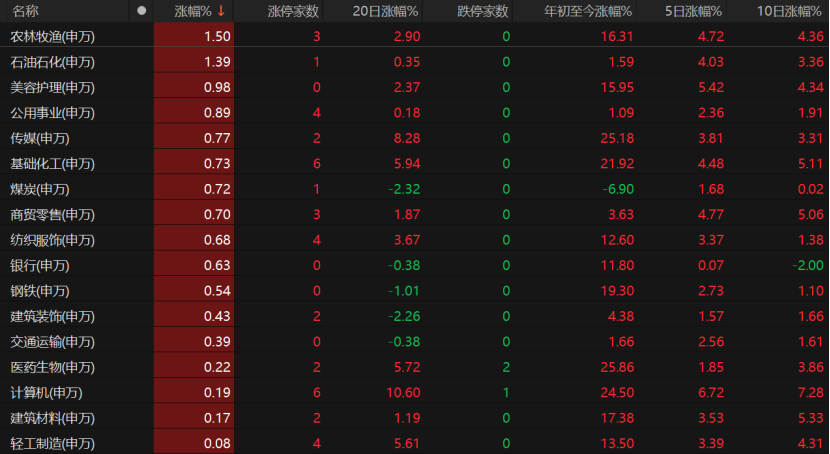Click the 0.98 涨幅 value for 美容护理

pyautogui.click(x=217, y=87)
